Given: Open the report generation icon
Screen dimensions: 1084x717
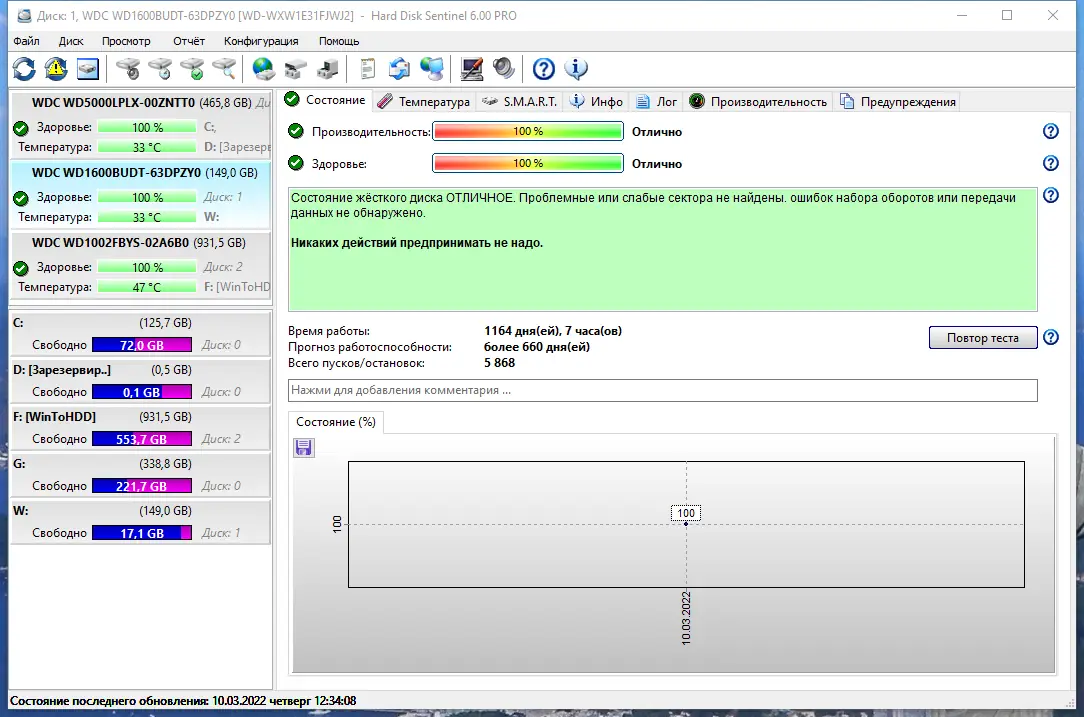Looking at the screenshot, I should pyautogui.click(x=366, y=68).
